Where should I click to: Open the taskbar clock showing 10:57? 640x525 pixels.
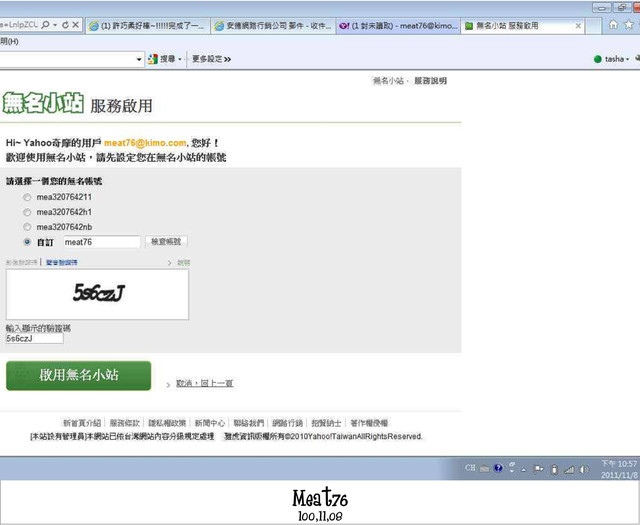[619, 469]
